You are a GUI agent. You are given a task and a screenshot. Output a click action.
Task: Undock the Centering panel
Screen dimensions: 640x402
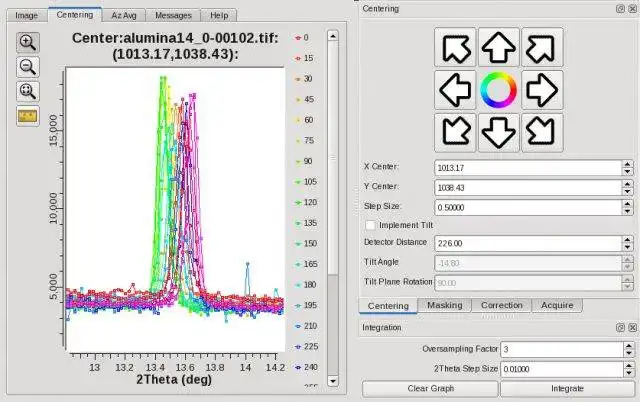pyautogui.click(x=620, y=9)
